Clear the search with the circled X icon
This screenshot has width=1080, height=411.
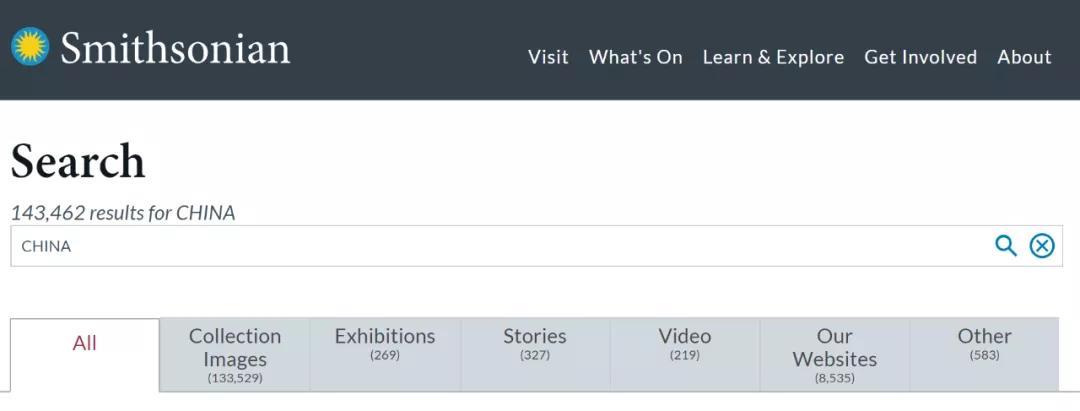[1042, 246]
